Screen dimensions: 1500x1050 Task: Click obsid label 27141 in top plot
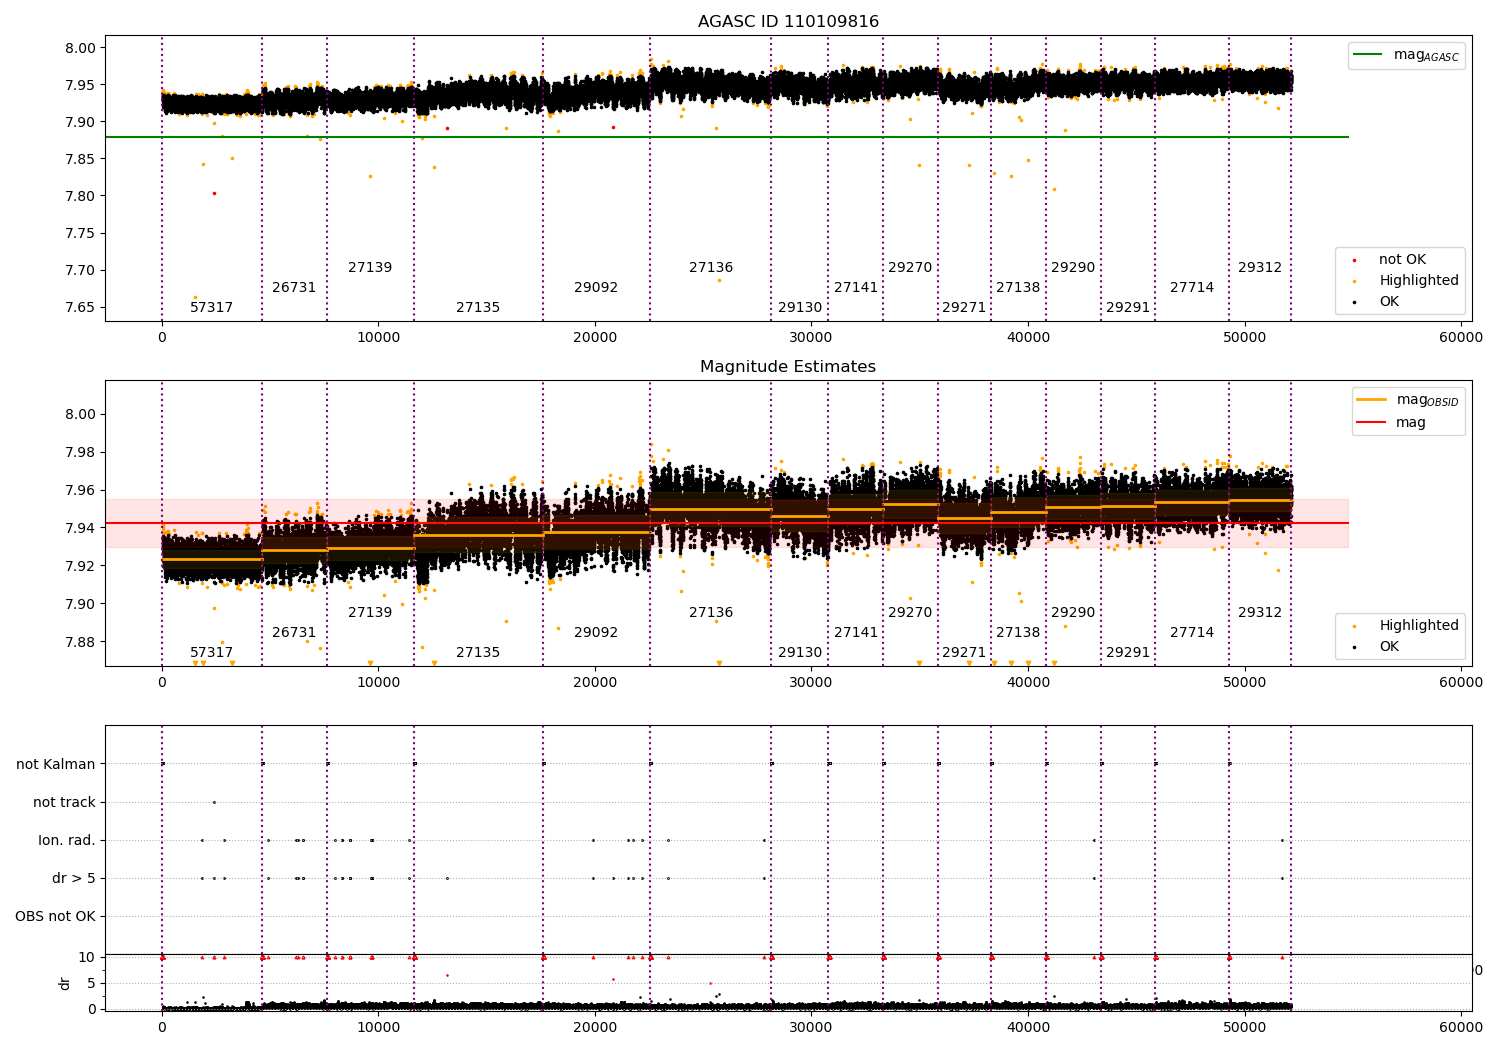[x=856, y=288]
